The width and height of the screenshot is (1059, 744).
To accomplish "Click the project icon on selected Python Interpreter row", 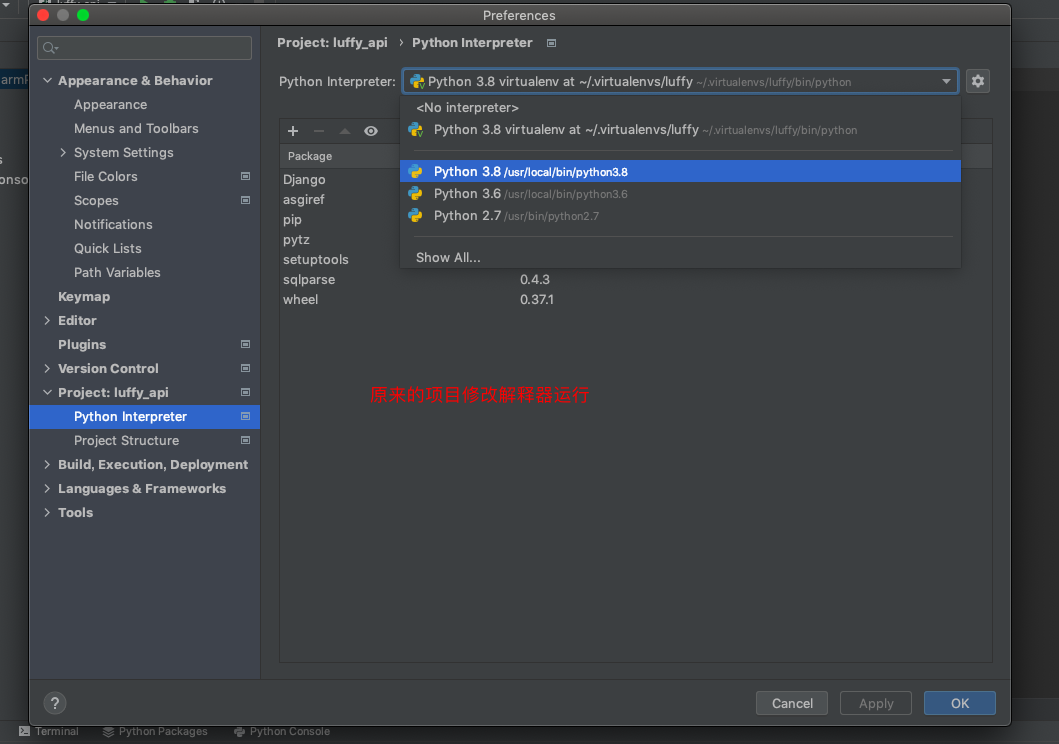I will [245, 417].
